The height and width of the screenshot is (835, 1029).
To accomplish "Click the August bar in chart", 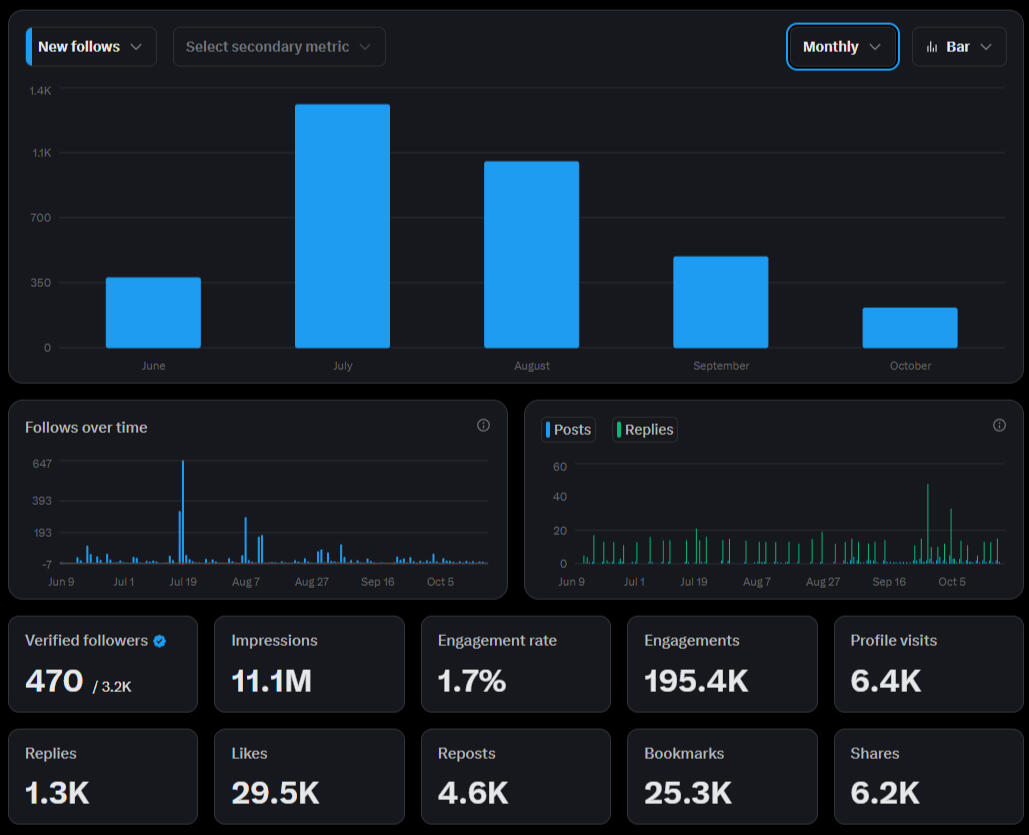I will click(531, 254).
